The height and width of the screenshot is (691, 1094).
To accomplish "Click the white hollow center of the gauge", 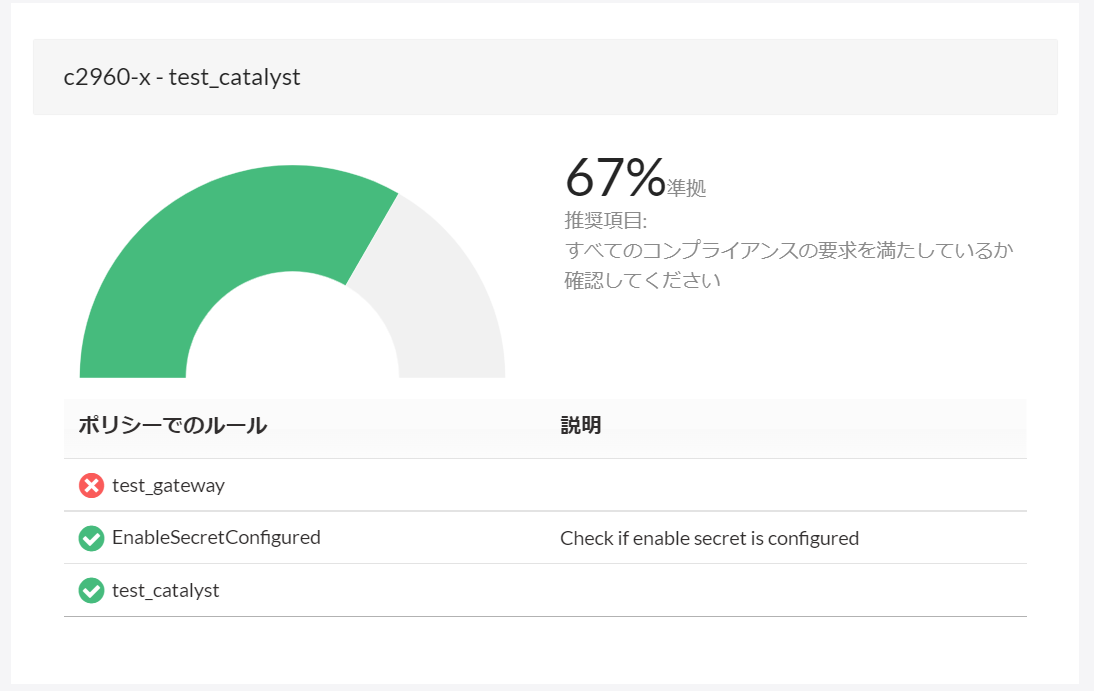I will 292,340.
